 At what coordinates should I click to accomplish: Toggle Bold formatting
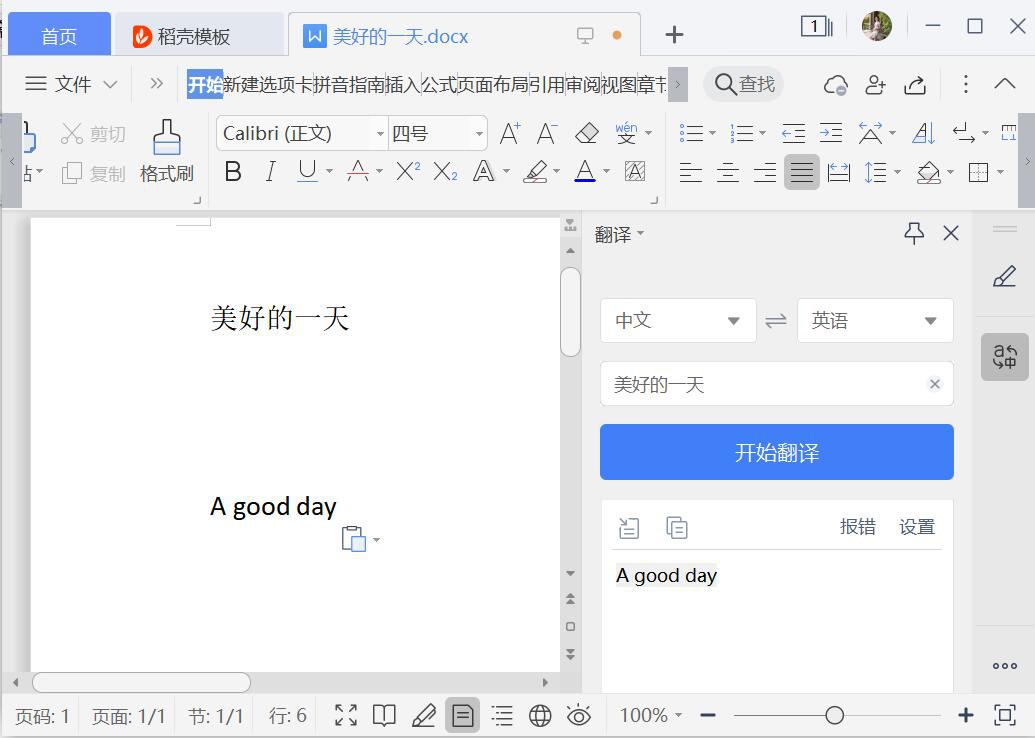[x=233, y=172]
